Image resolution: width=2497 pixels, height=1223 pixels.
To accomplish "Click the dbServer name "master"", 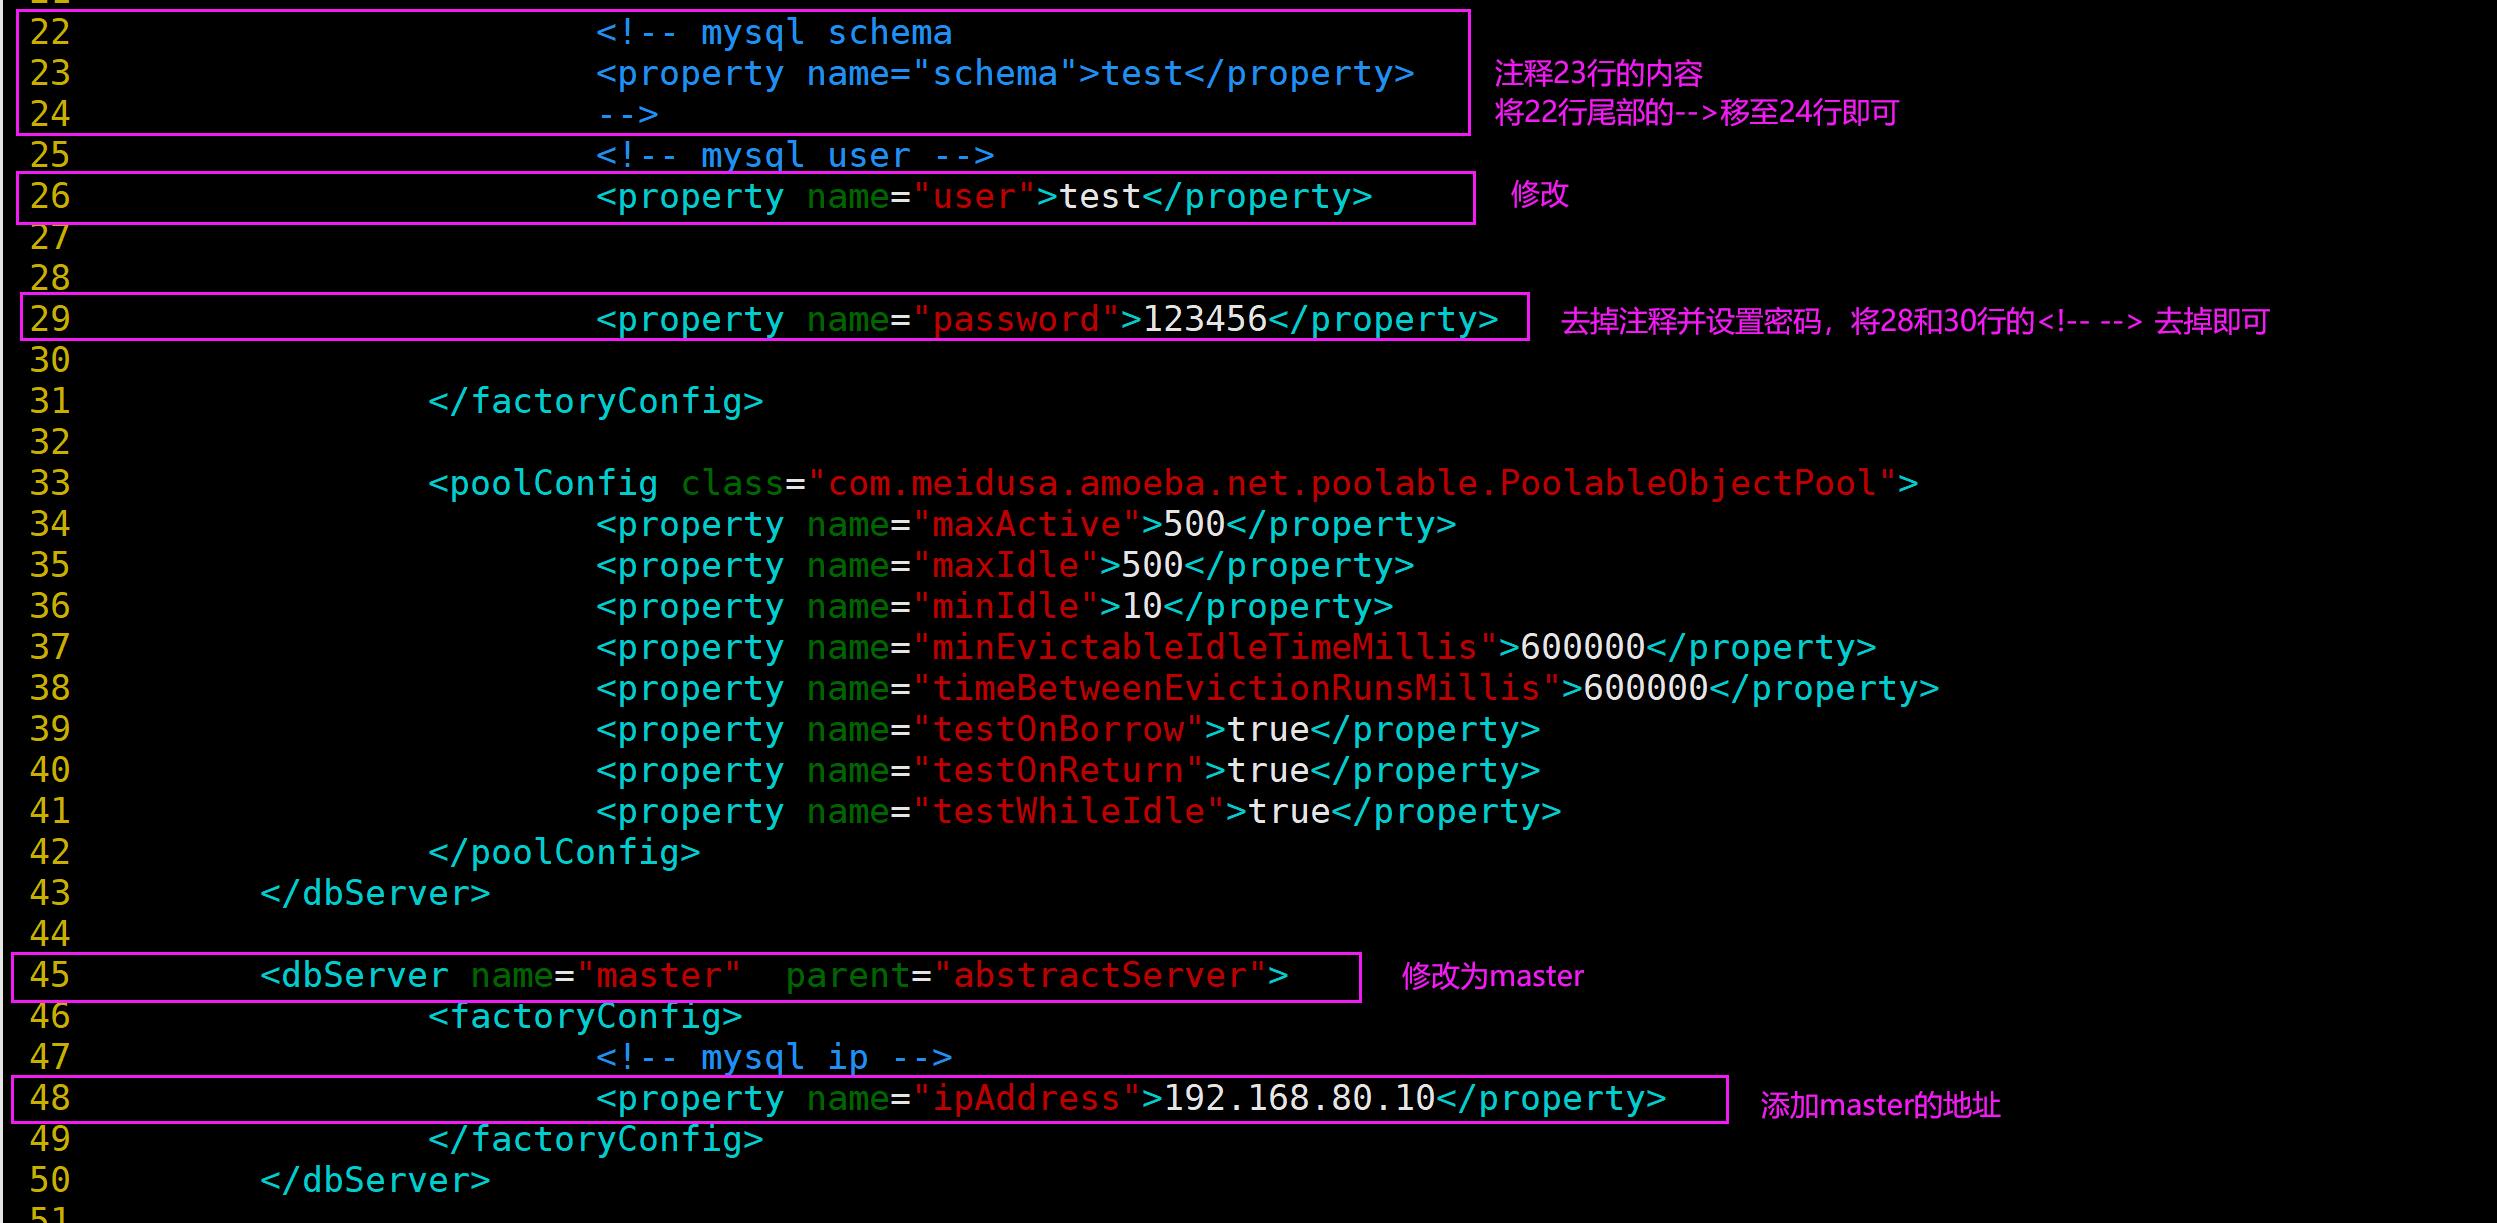I will (x=659, y=976).
